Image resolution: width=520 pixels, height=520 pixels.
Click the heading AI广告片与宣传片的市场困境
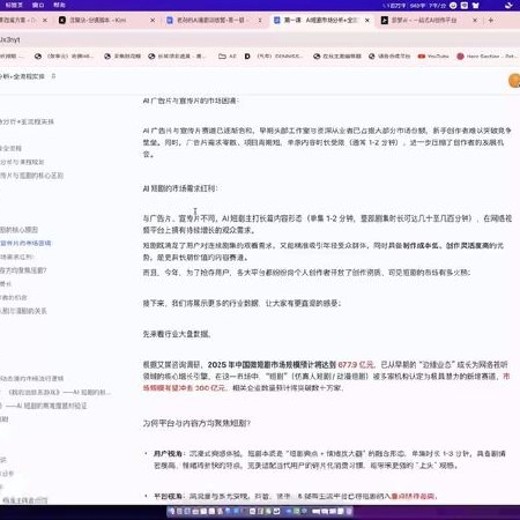[x=191, y=100]
